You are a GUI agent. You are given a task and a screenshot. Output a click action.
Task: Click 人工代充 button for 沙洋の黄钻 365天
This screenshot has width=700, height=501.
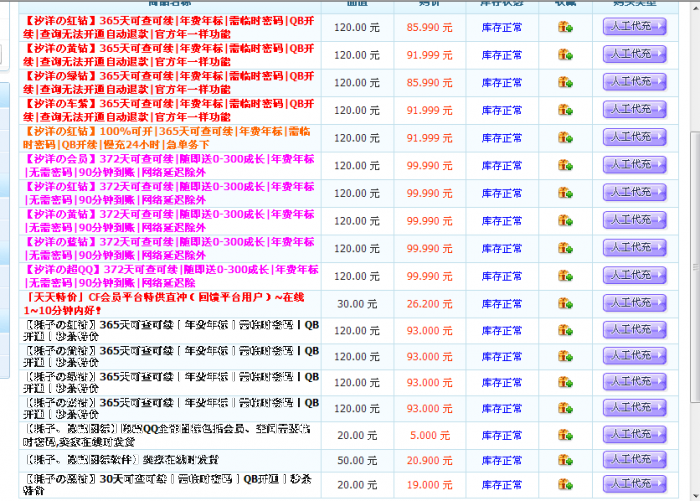tap(634, 54)
